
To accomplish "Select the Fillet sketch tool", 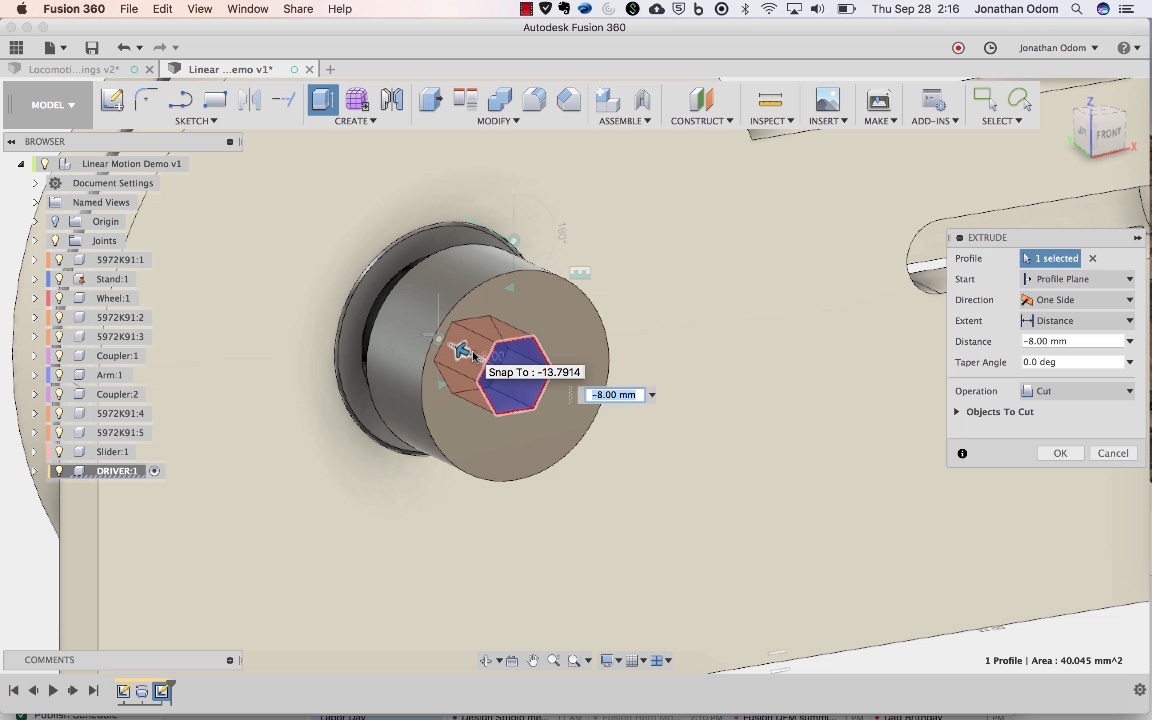I will click(x=146, y=99).
